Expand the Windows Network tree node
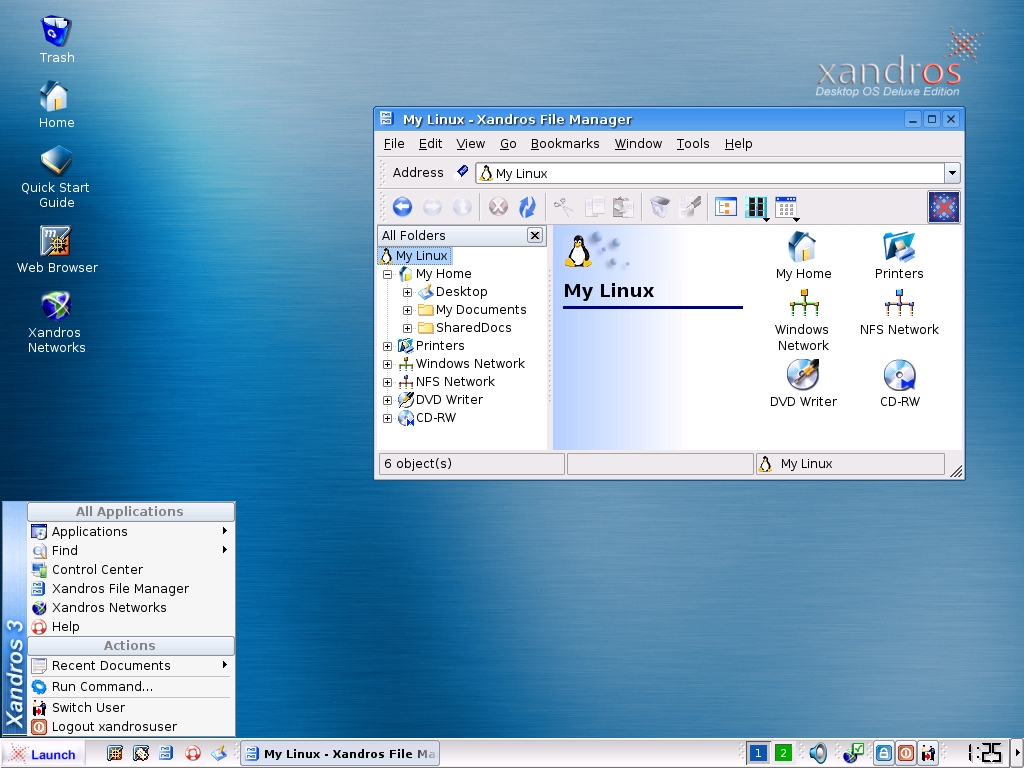The height and width of the screenshot is (768, 1024). (x=388, y=364)
